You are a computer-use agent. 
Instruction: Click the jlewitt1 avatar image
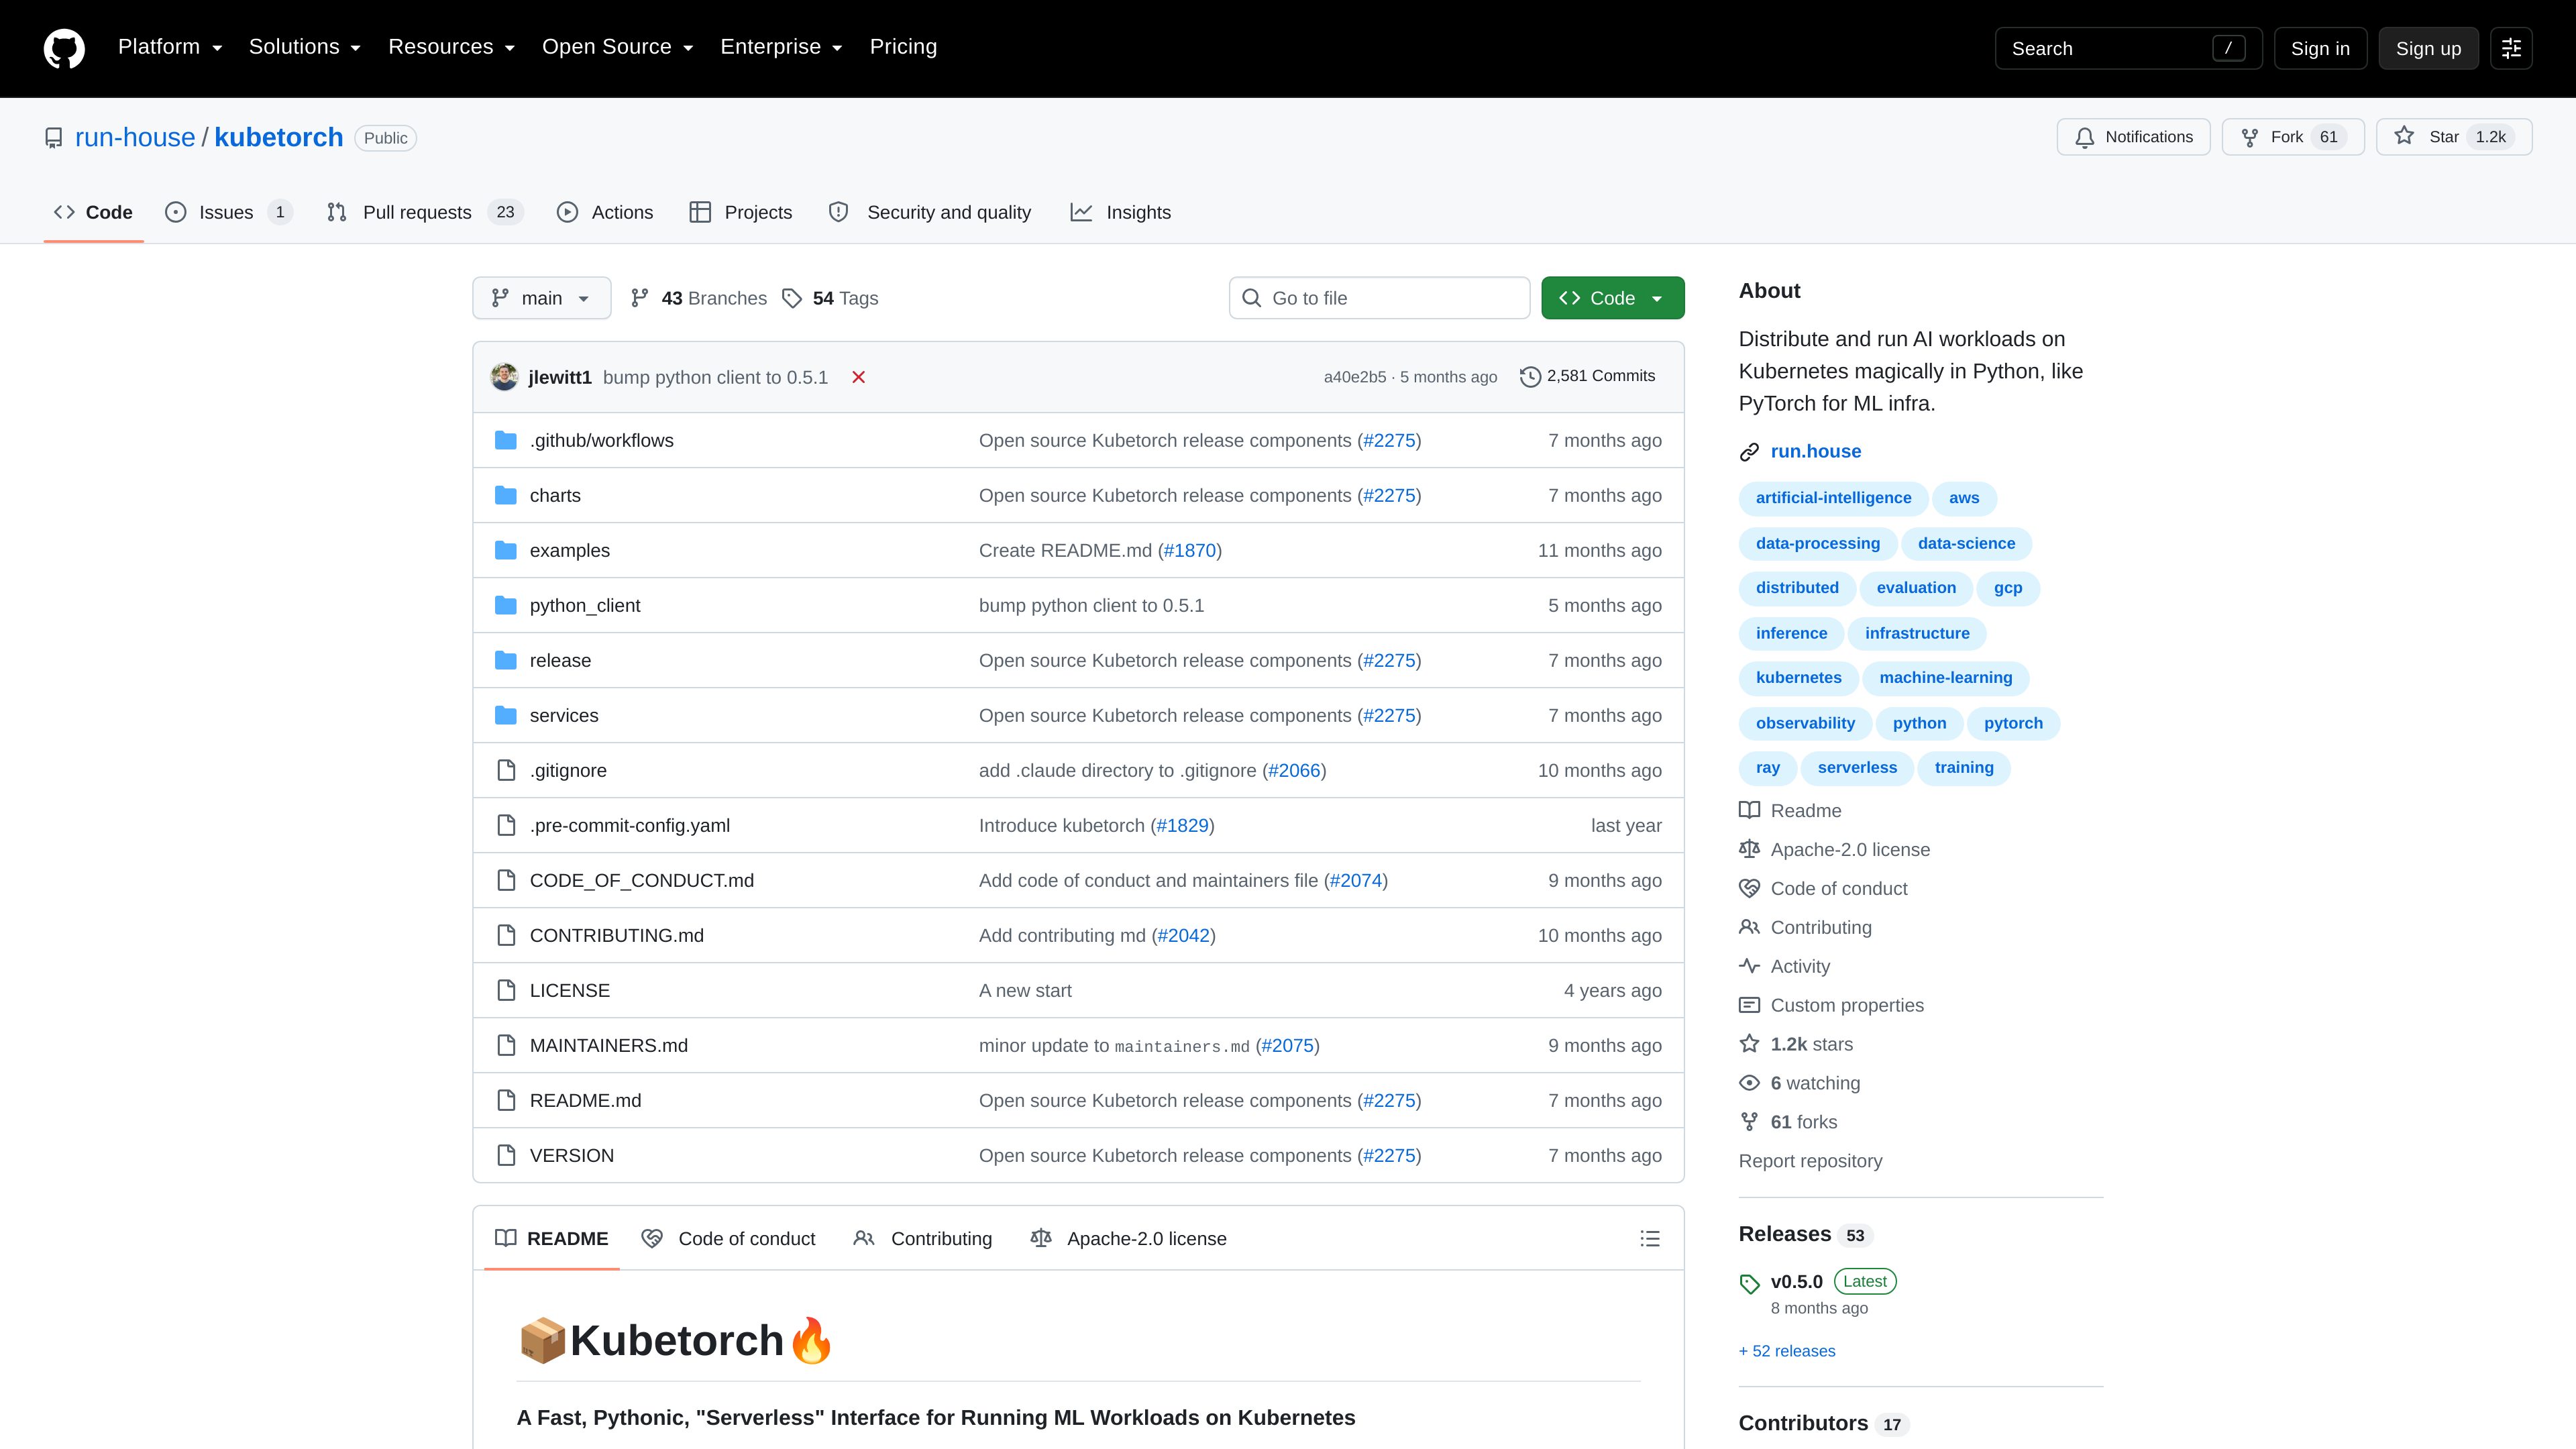click(505, 377)
